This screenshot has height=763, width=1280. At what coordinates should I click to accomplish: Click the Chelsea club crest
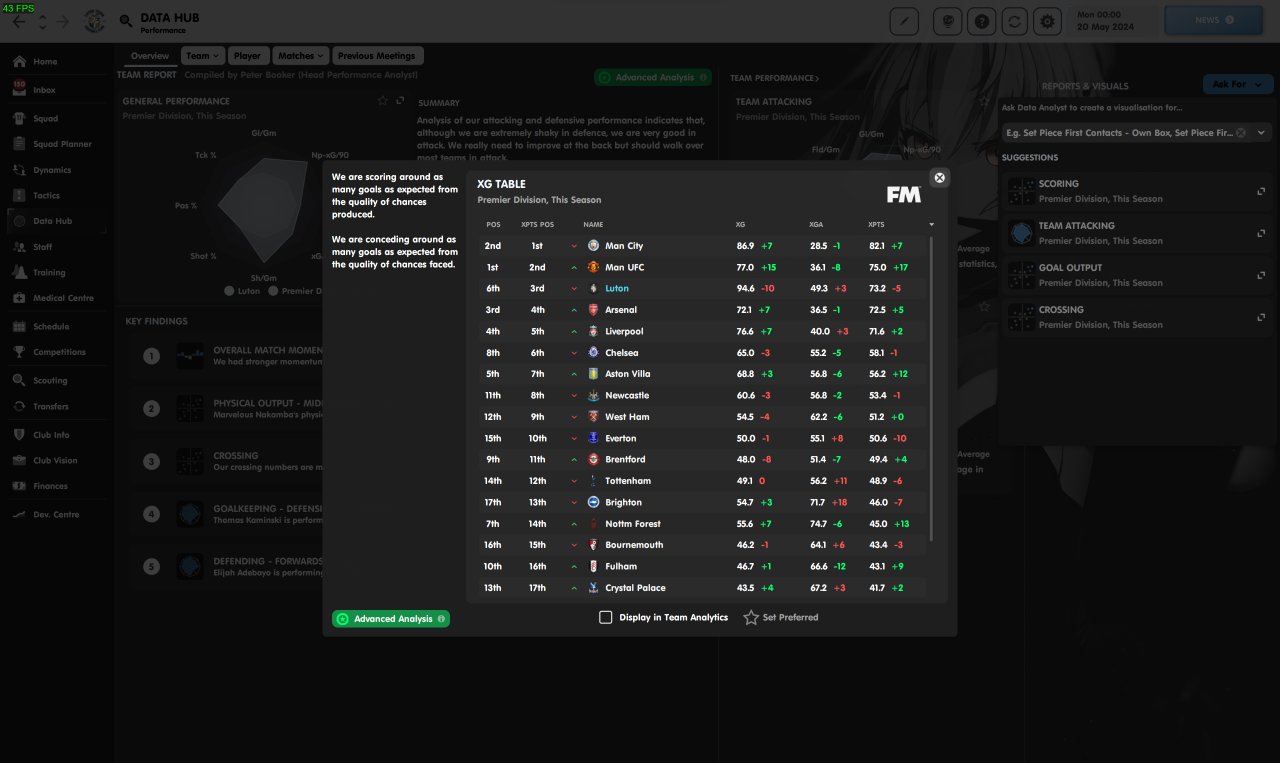click(594, 352)
